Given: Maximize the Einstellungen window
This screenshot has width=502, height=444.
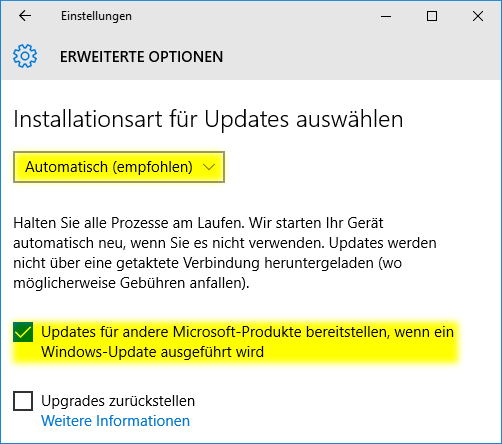Looking at the screenshot, I should [432, 16].
